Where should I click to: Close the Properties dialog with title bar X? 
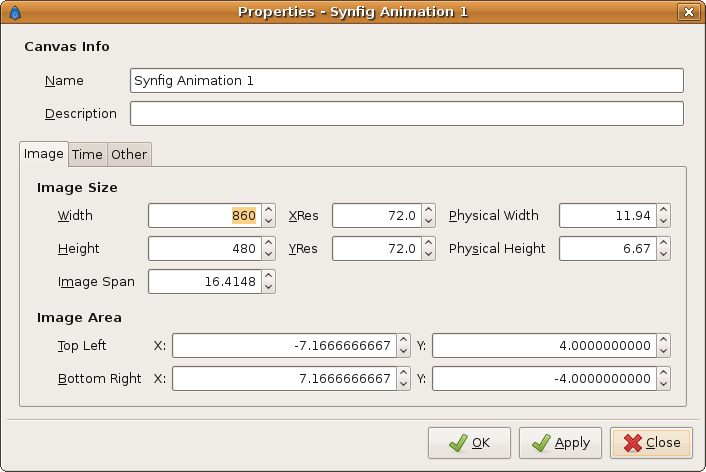click(688, 12)
